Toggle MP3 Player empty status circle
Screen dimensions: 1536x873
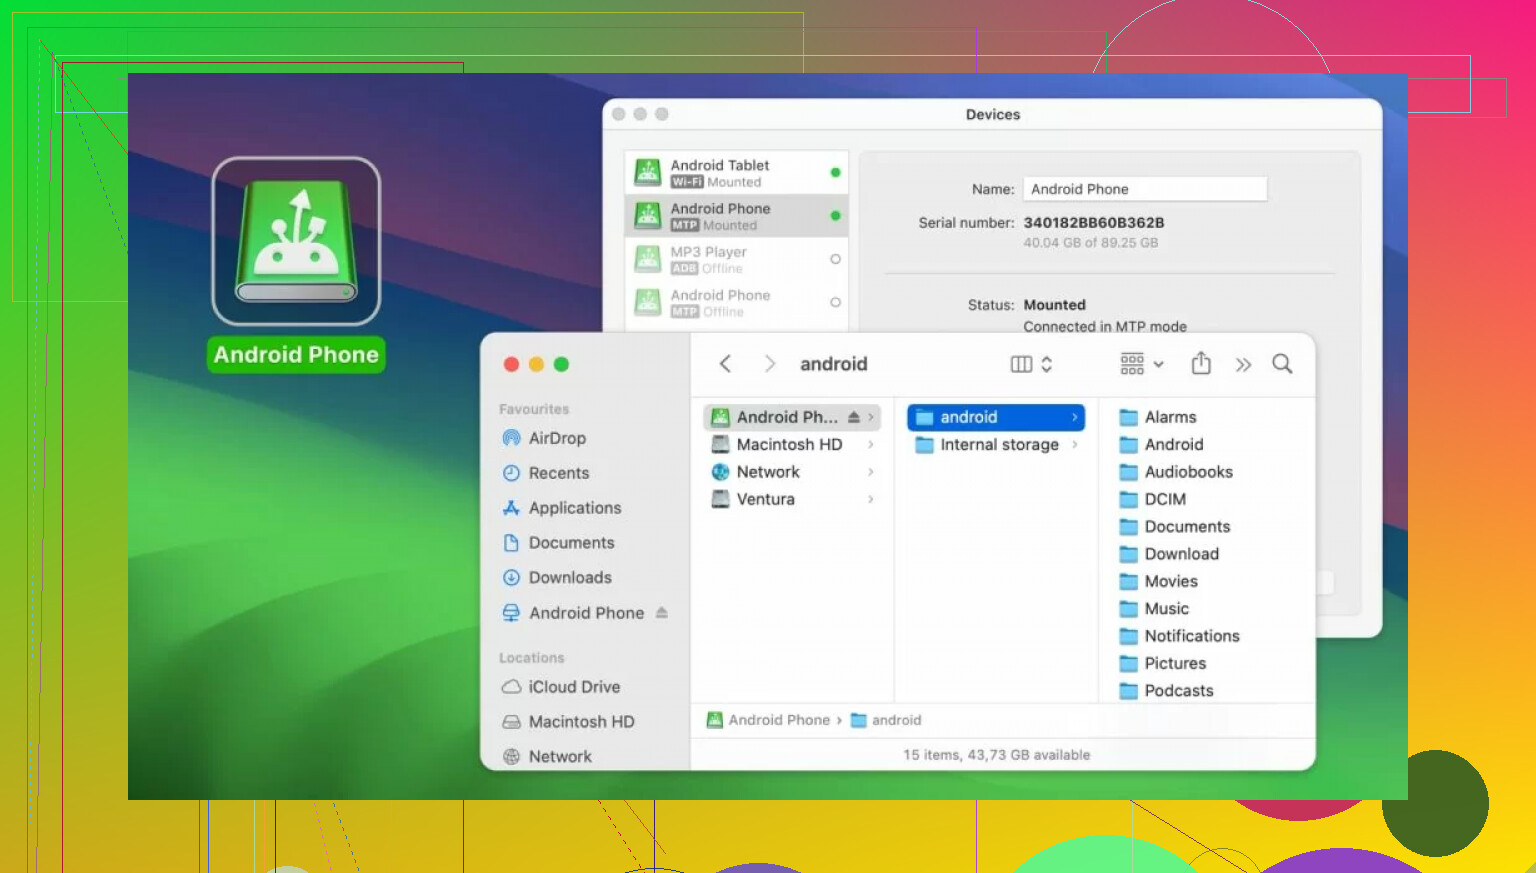point(835,259)
